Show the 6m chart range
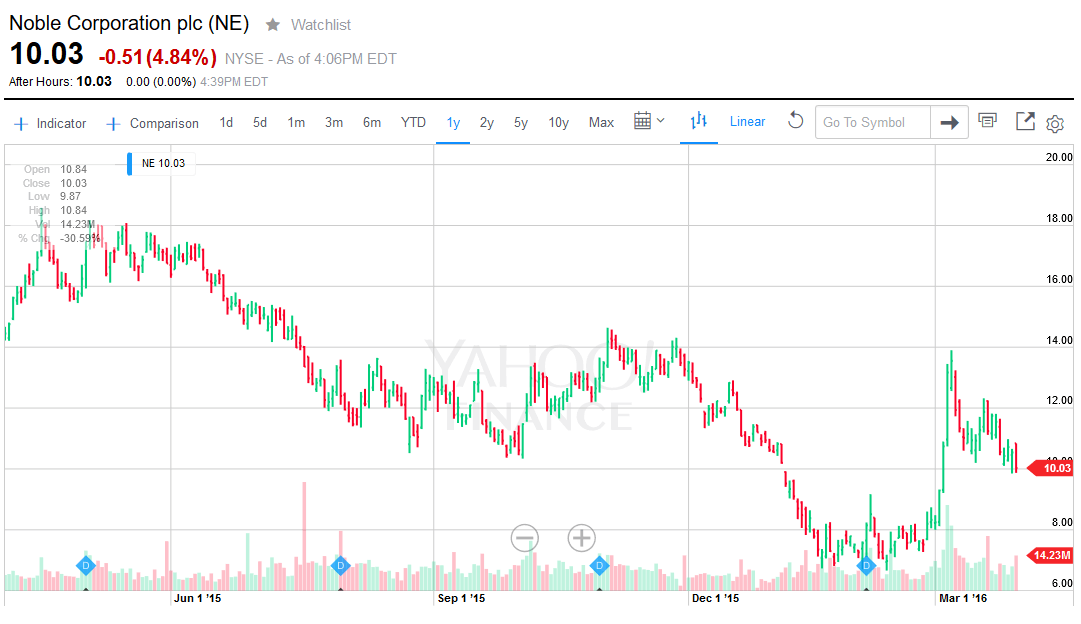This screenshot has width=1081, height=624. 372,123
